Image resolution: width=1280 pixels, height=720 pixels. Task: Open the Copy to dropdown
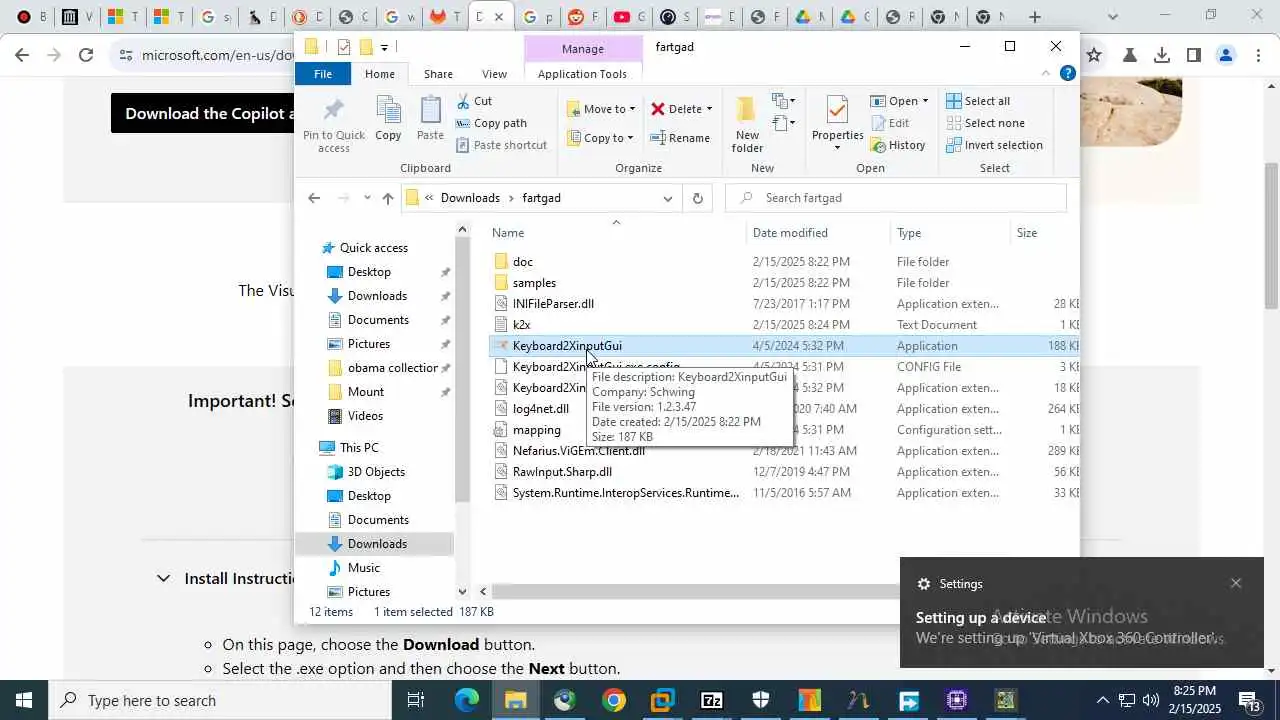(600, 138)
